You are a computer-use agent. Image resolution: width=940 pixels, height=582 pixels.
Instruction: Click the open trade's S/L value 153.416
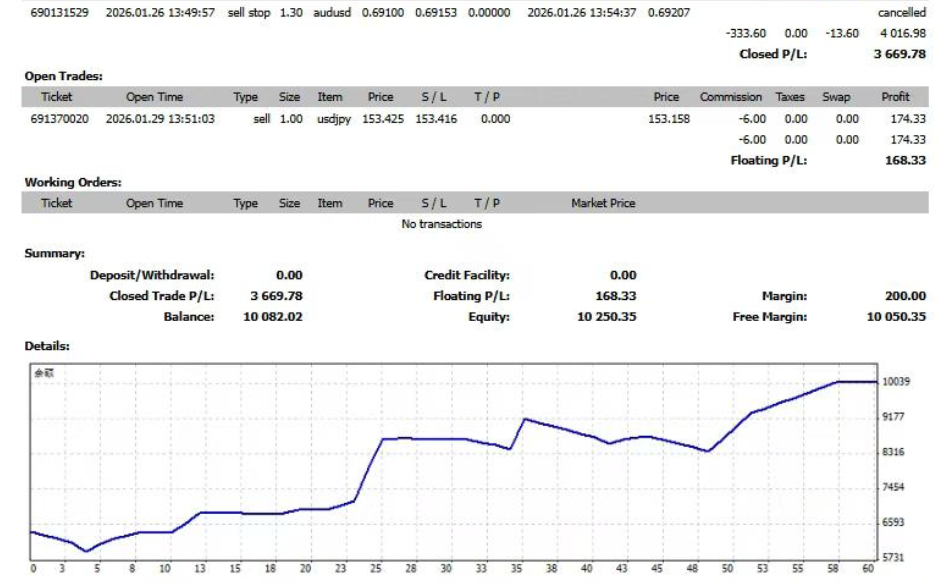point(435,119)
